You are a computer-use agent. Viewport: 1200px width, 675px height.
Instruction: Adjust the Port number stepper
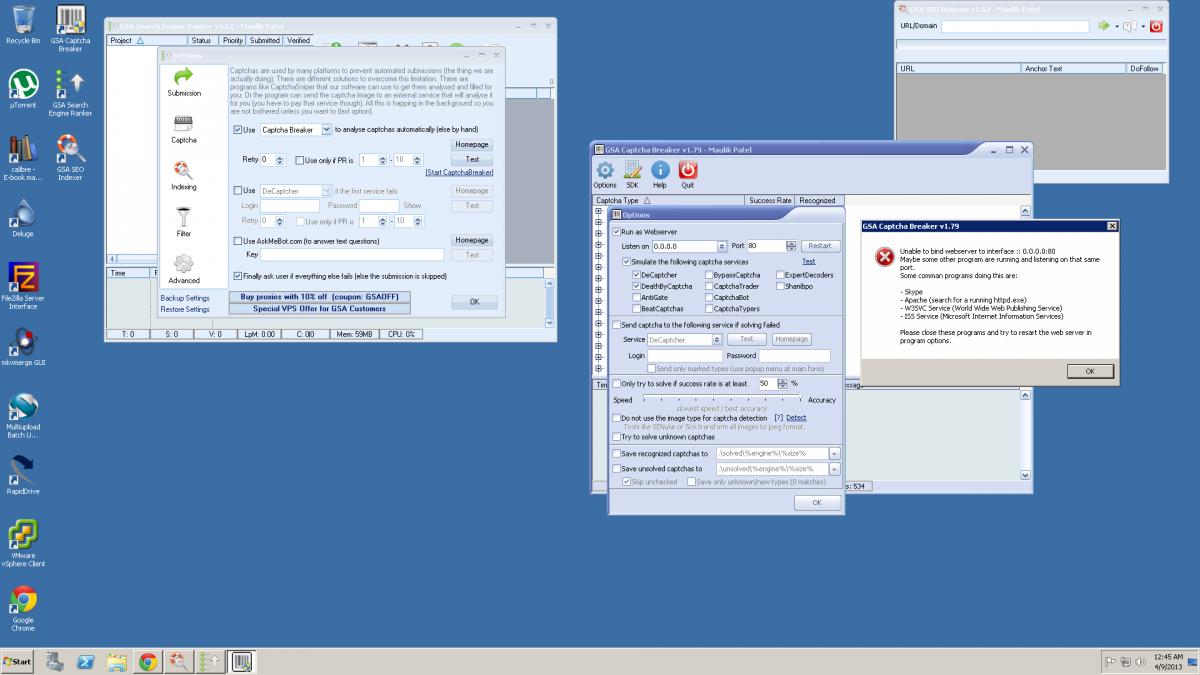point(791,246)
